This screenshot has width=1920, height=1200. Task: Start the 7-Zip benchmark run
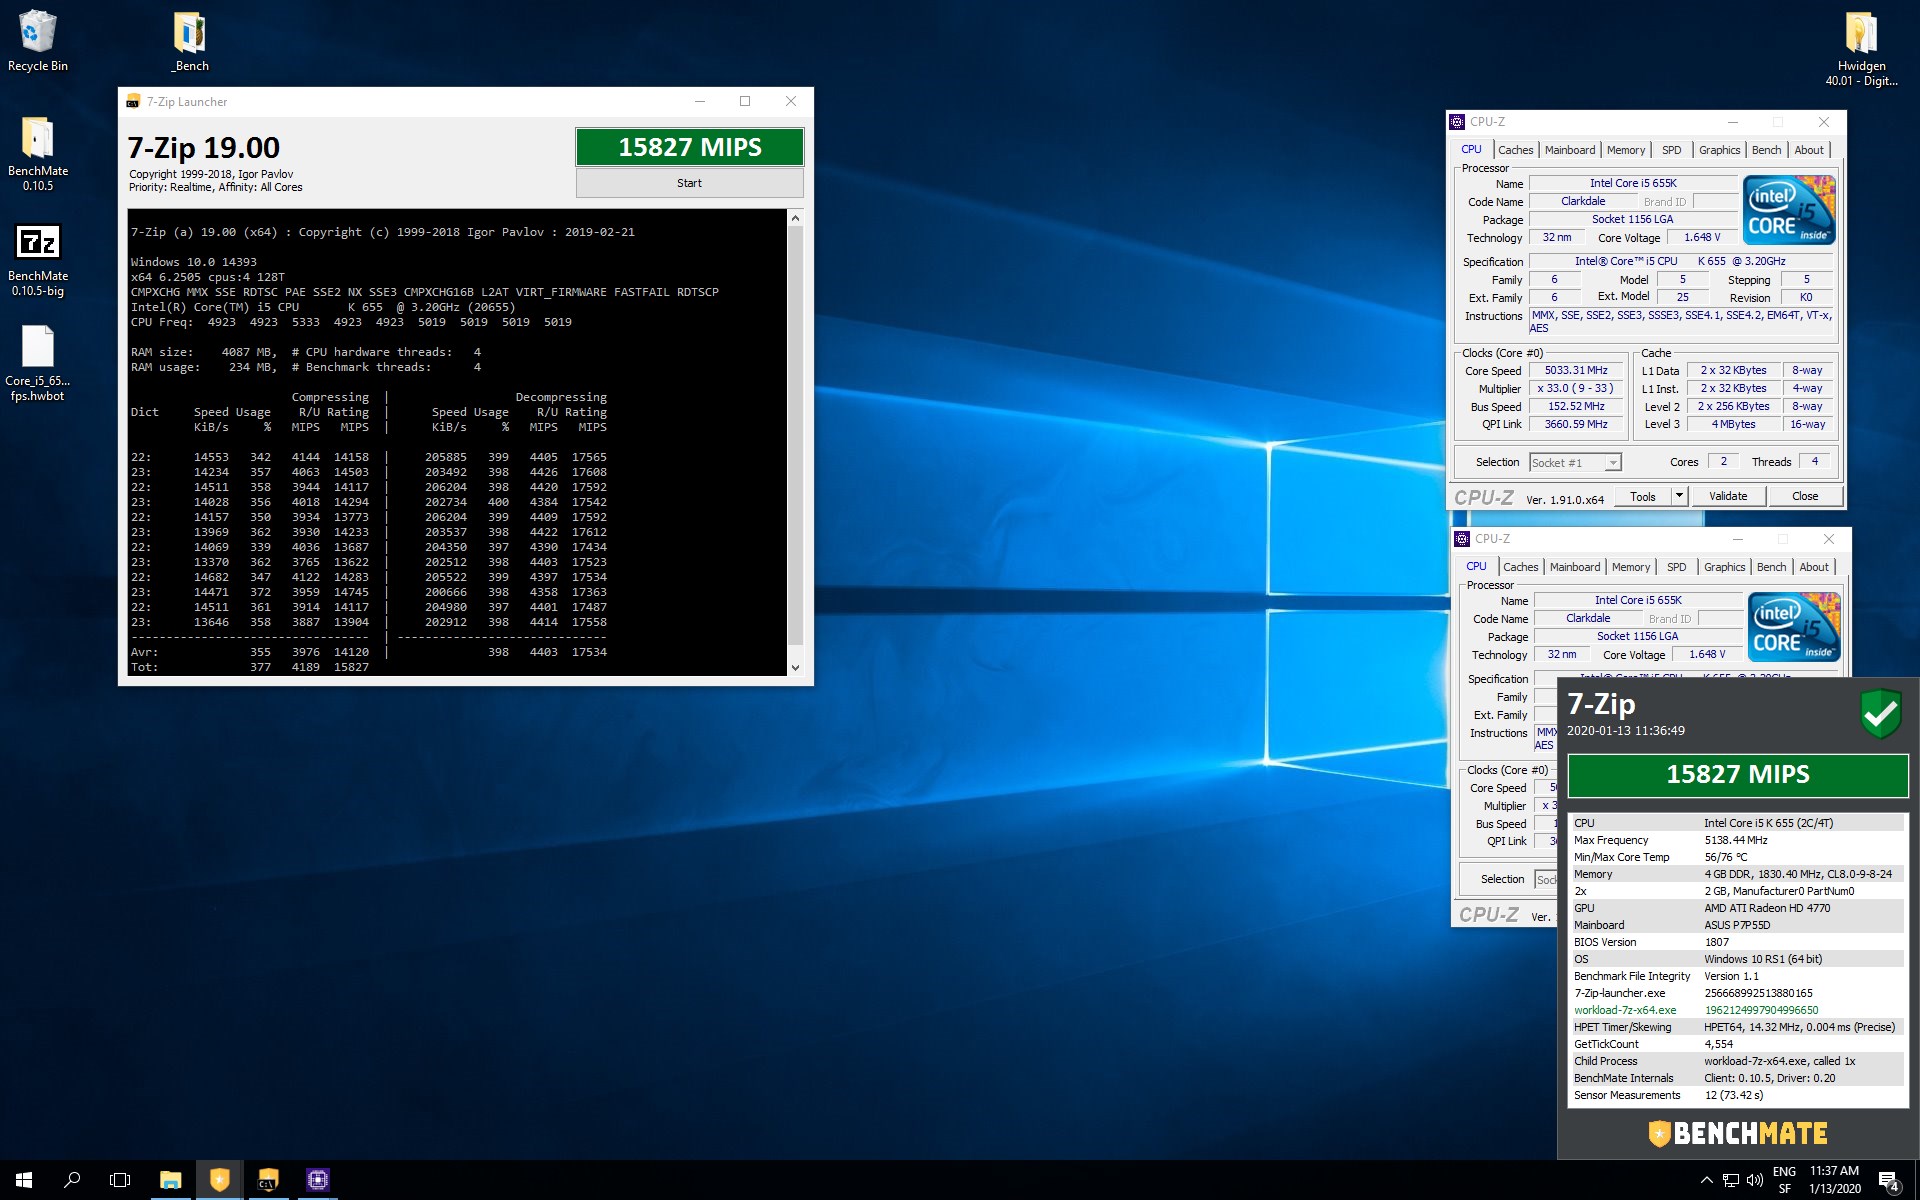pos(689,183)
